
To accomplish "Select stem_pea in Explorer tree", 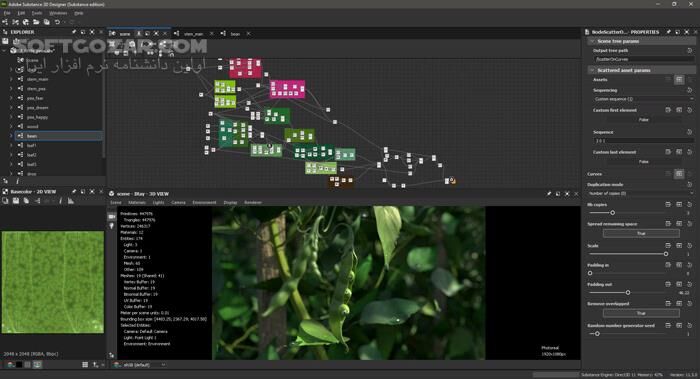I will coord(36,89).
